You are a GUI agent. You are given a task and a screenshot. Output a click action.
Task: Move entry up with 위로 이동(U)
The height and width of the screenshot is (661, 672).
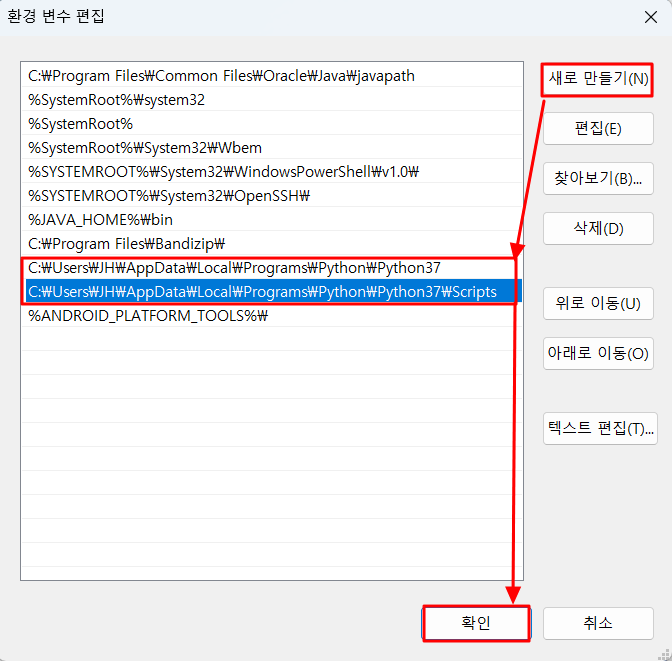pos(598,303)
